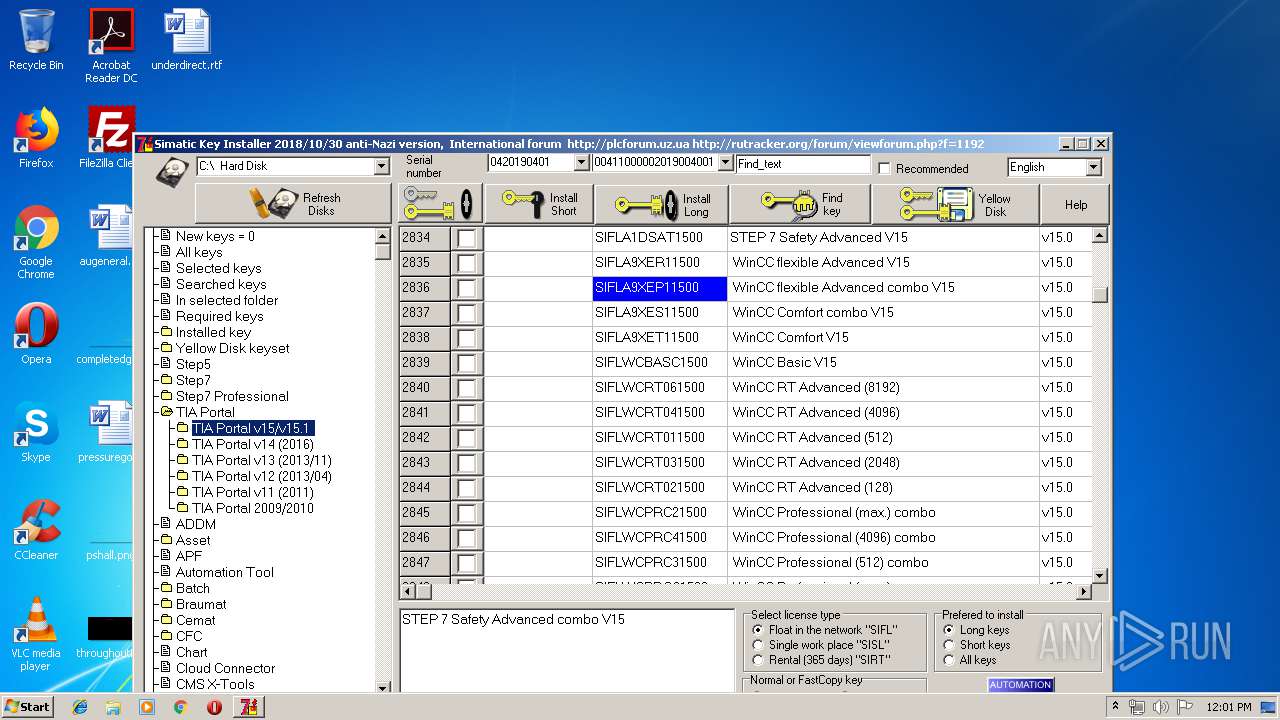Viewport: 1280px width, 720px height.
Task: Toggle the Recommended checkbox
Action: tap(884, 168)
